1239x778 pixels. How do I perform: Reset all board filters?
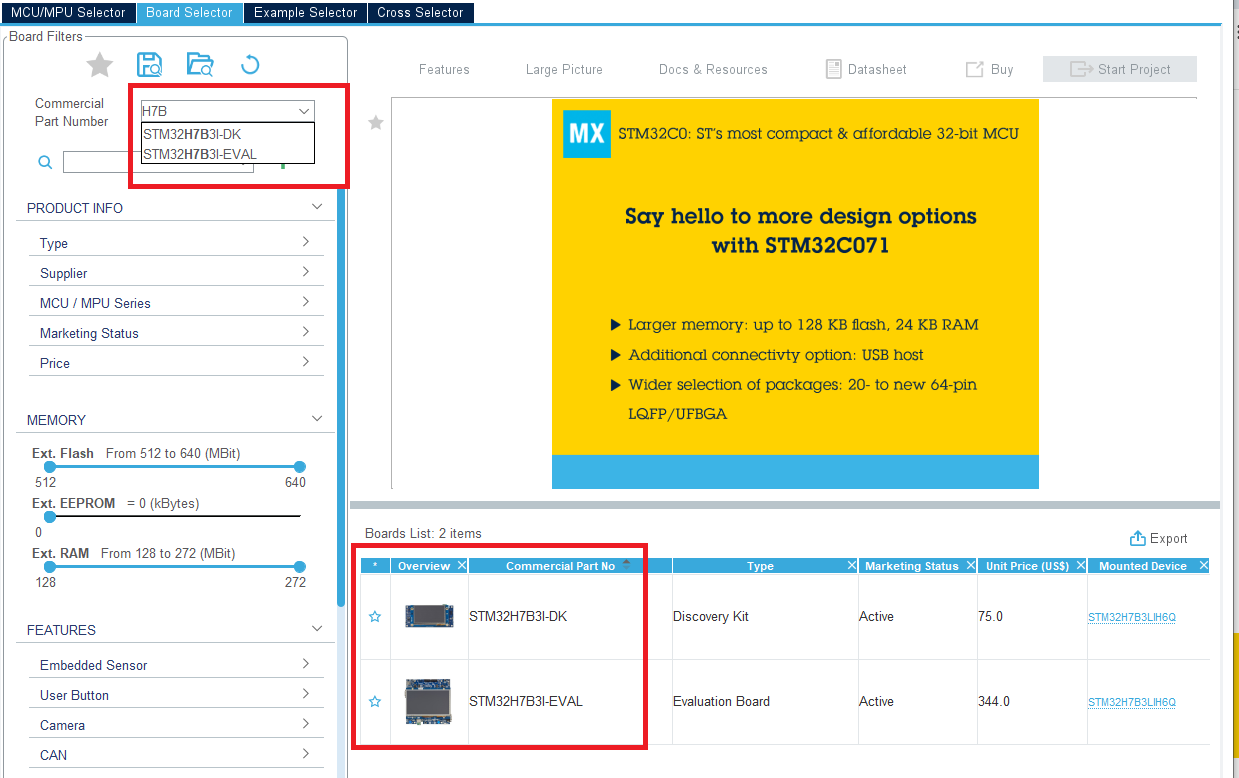249,64
